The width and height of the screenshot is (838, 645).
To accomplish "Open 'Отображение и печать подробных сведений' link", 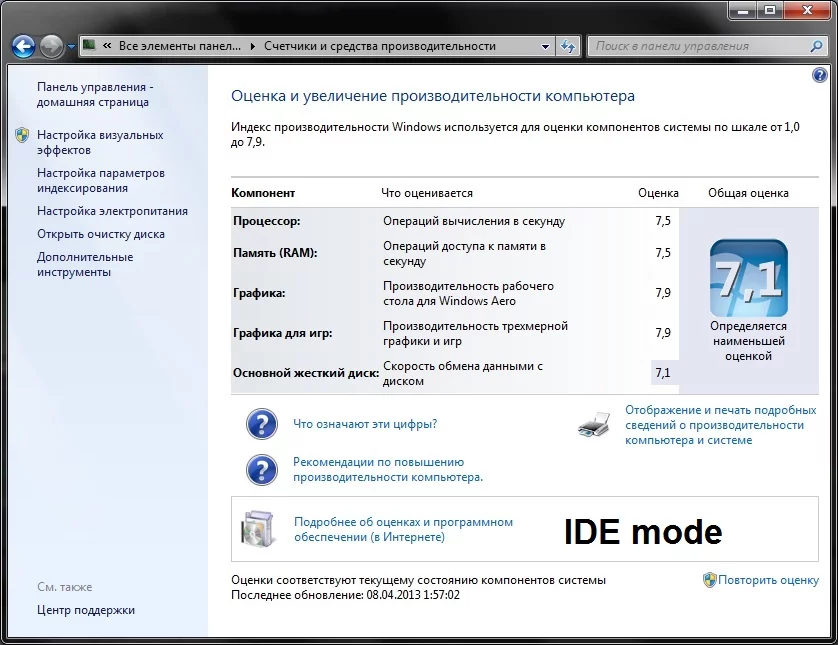I will tap(720, 425).
